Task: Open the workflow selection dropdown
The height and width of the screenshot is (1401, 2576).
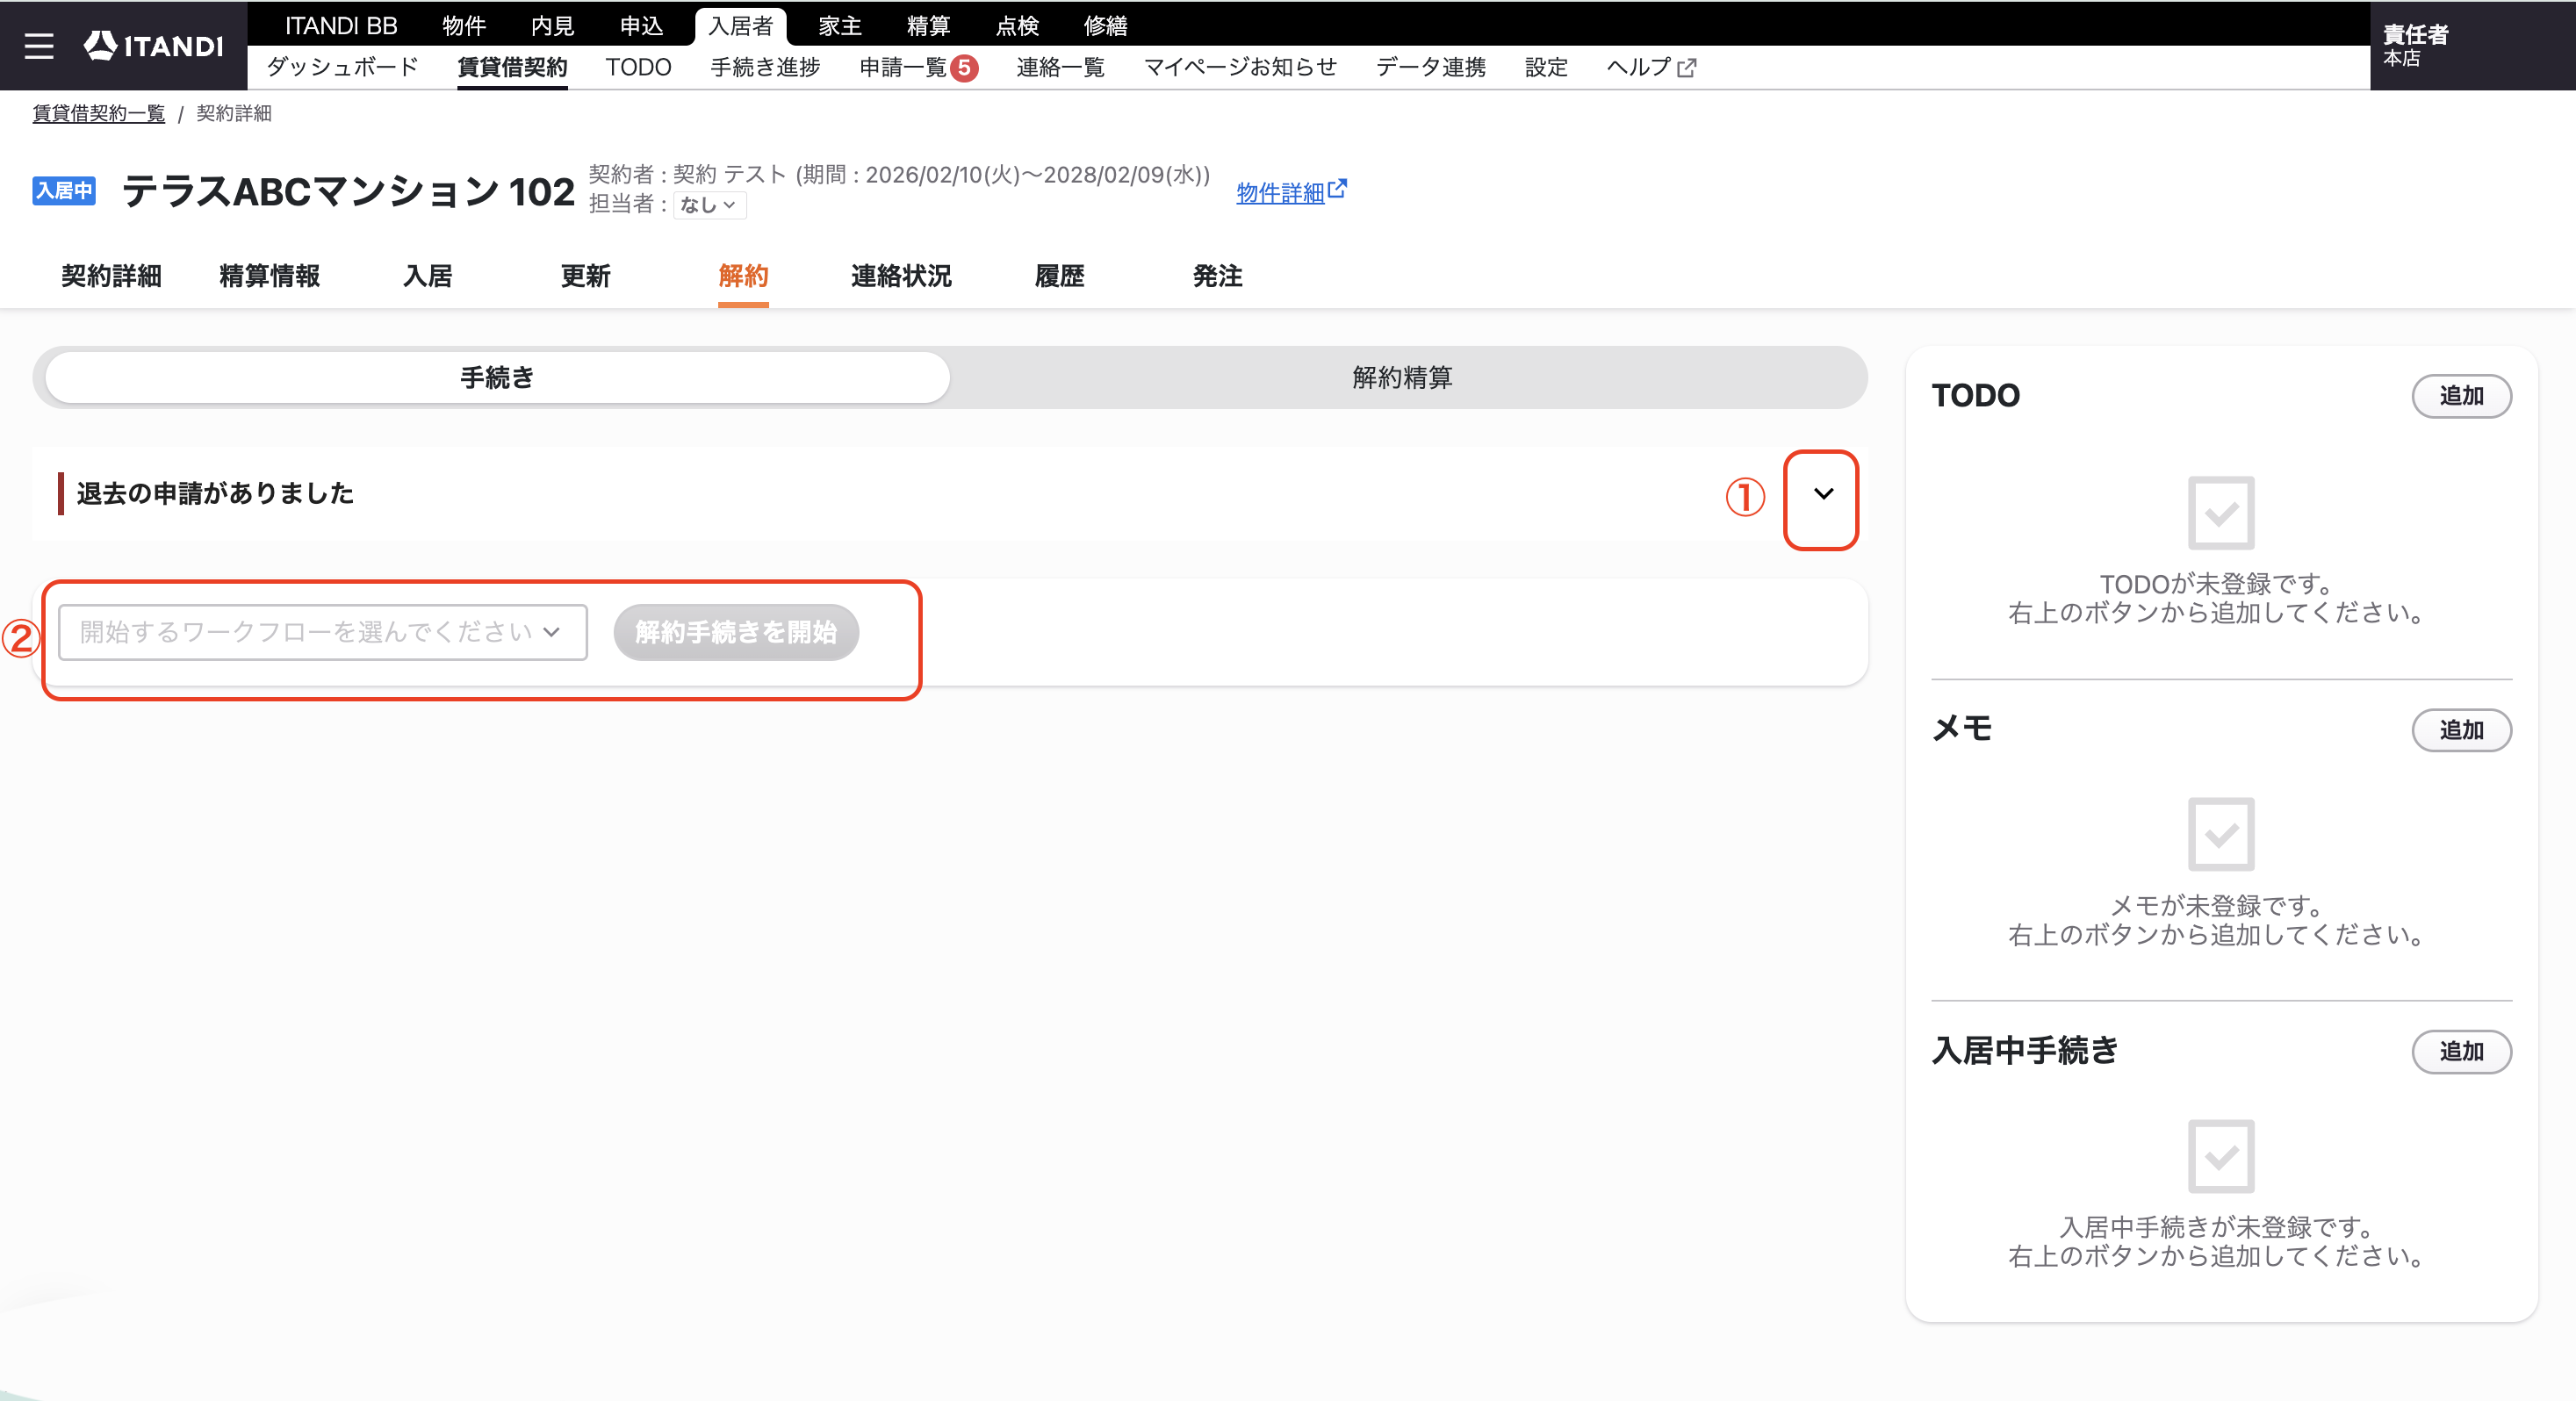Action: click(x=323, y=632)
